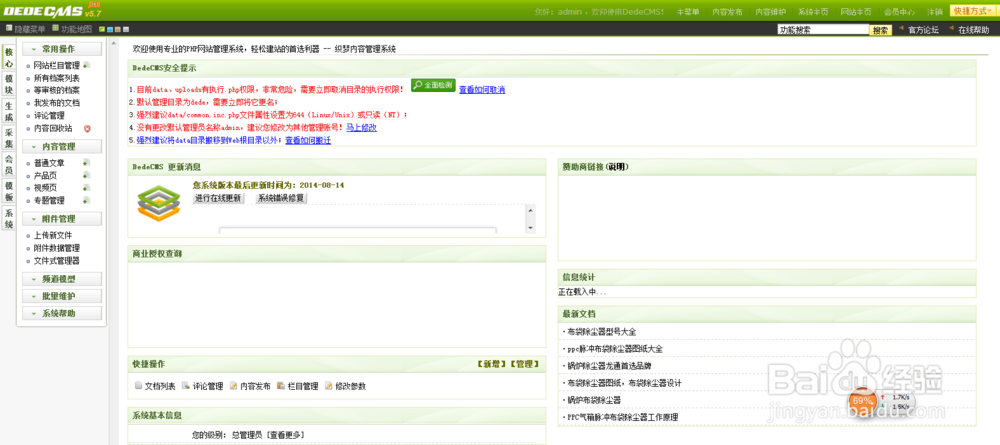The image size is (1000, 445).
Task: Open 主菜单 in the top navigation
Action: coord(688,12)
